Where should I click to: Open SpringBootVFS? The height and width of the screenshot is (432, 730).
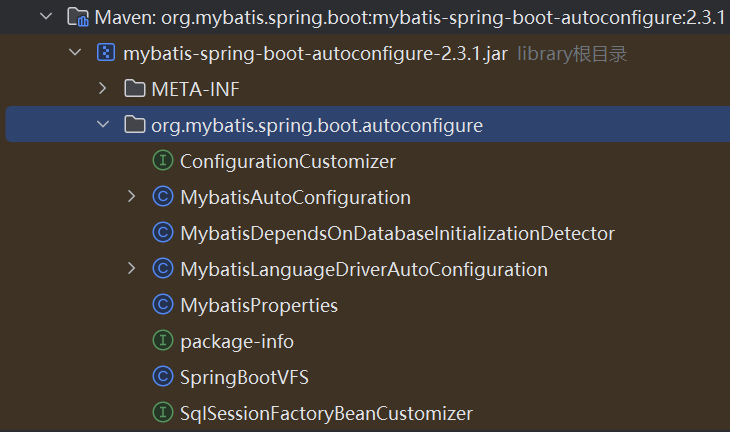click(244, 377)
